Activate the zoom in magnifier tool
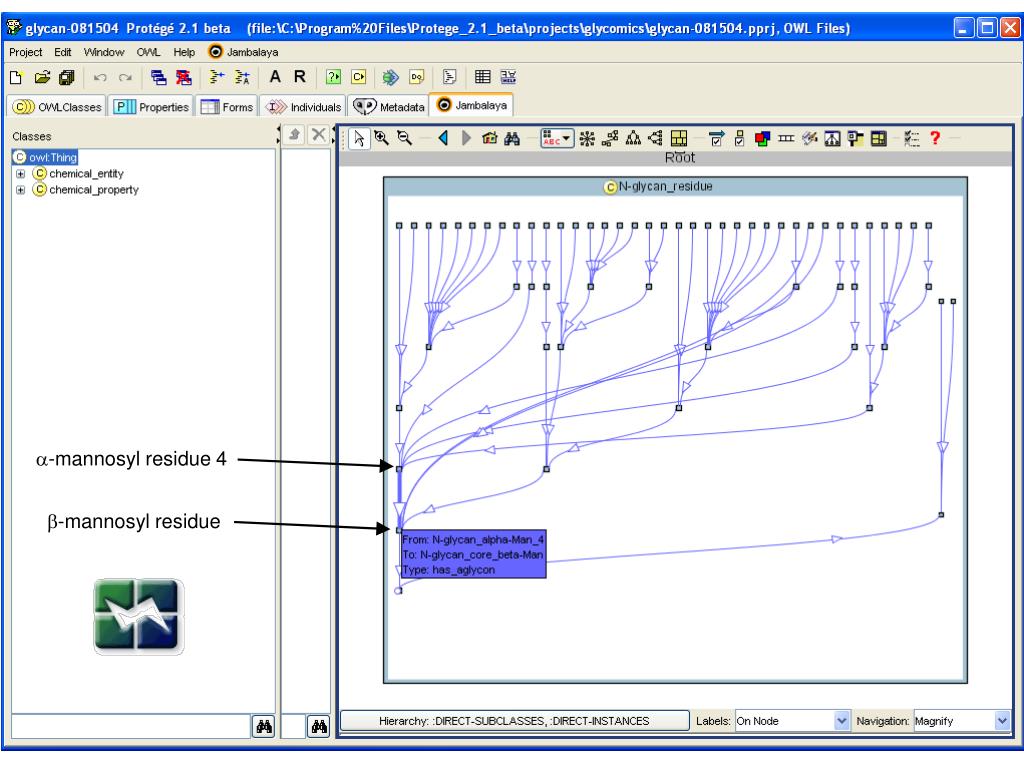1024x768 pixels. [381, 138]
